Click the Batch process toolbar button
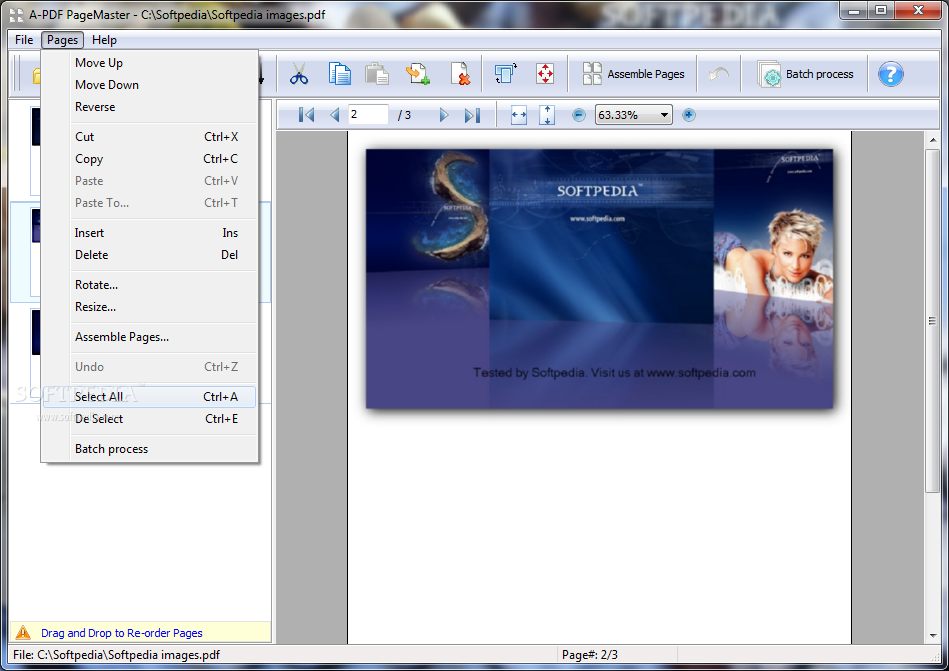This screenshot has height=671, width=949. point(805,74)
